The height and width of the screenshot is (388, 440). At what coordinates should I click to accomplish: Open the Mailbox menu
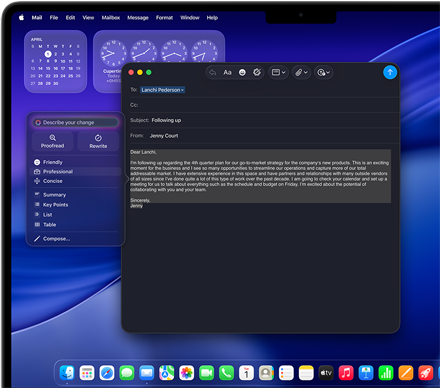click(111, 18)
